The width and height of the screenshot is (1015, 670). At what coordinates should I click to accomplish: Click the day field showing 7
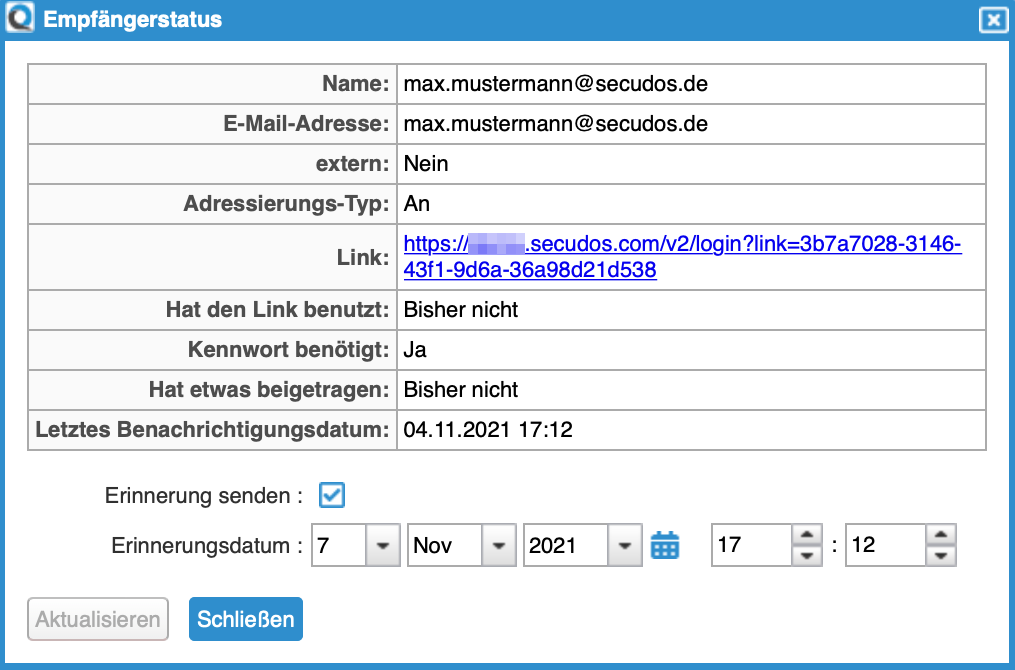coord(338,546)
